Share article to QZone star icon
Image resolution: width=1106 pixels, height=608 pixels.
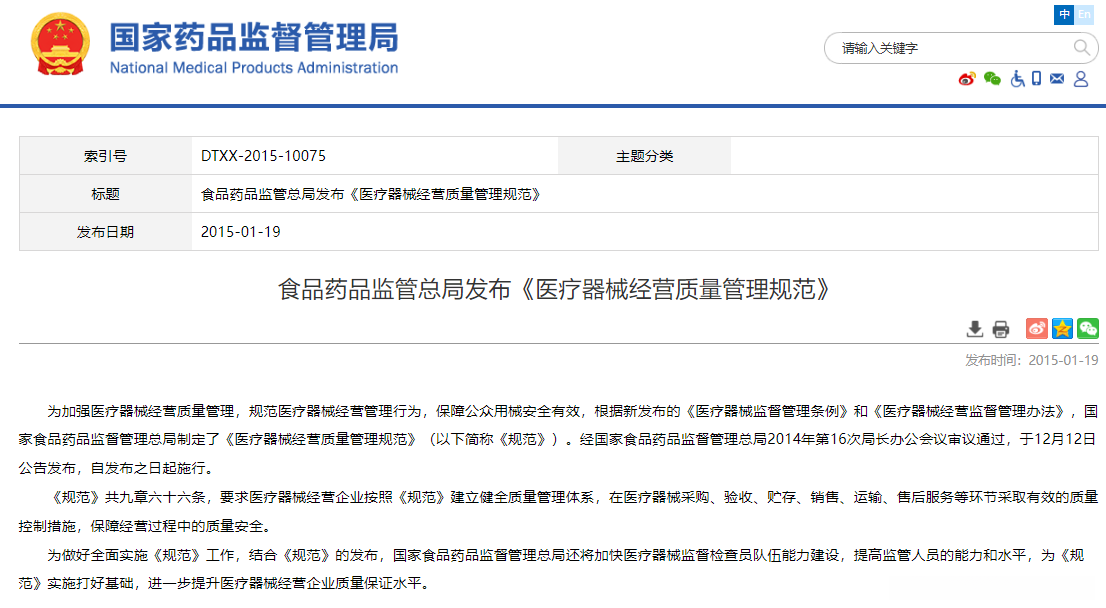point(1062,328)
